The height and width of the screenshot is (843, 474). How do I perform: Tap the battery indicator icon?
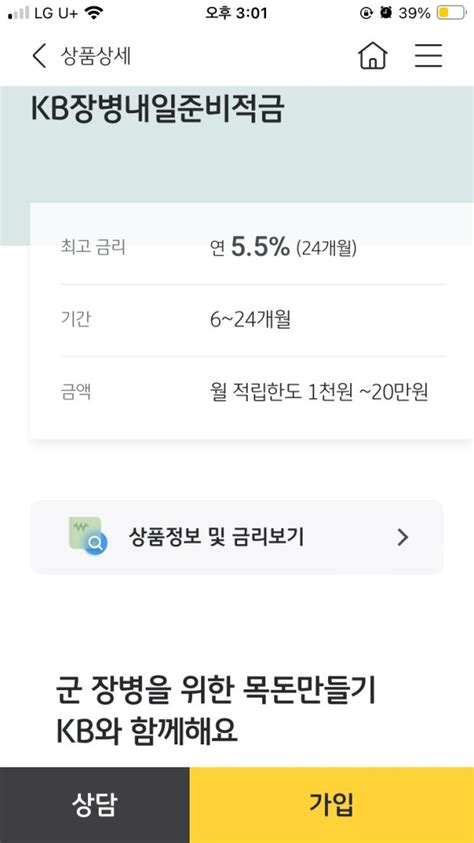[x=450, y=13]
